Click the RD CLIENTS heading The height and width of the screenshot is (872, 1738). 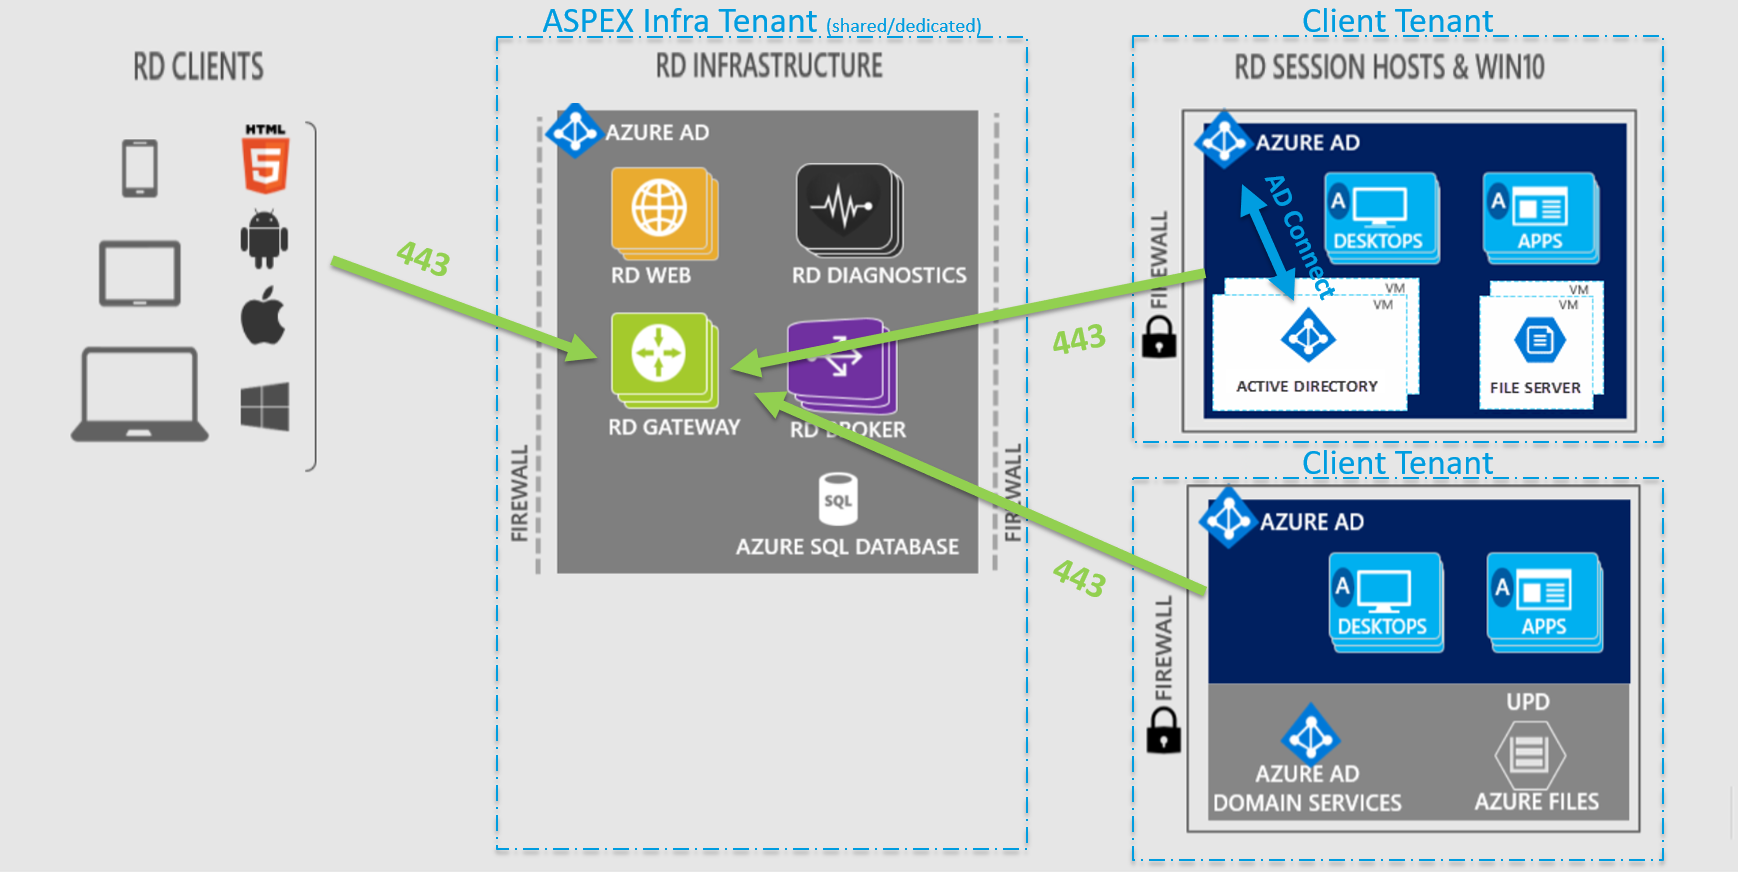(199, 67)
